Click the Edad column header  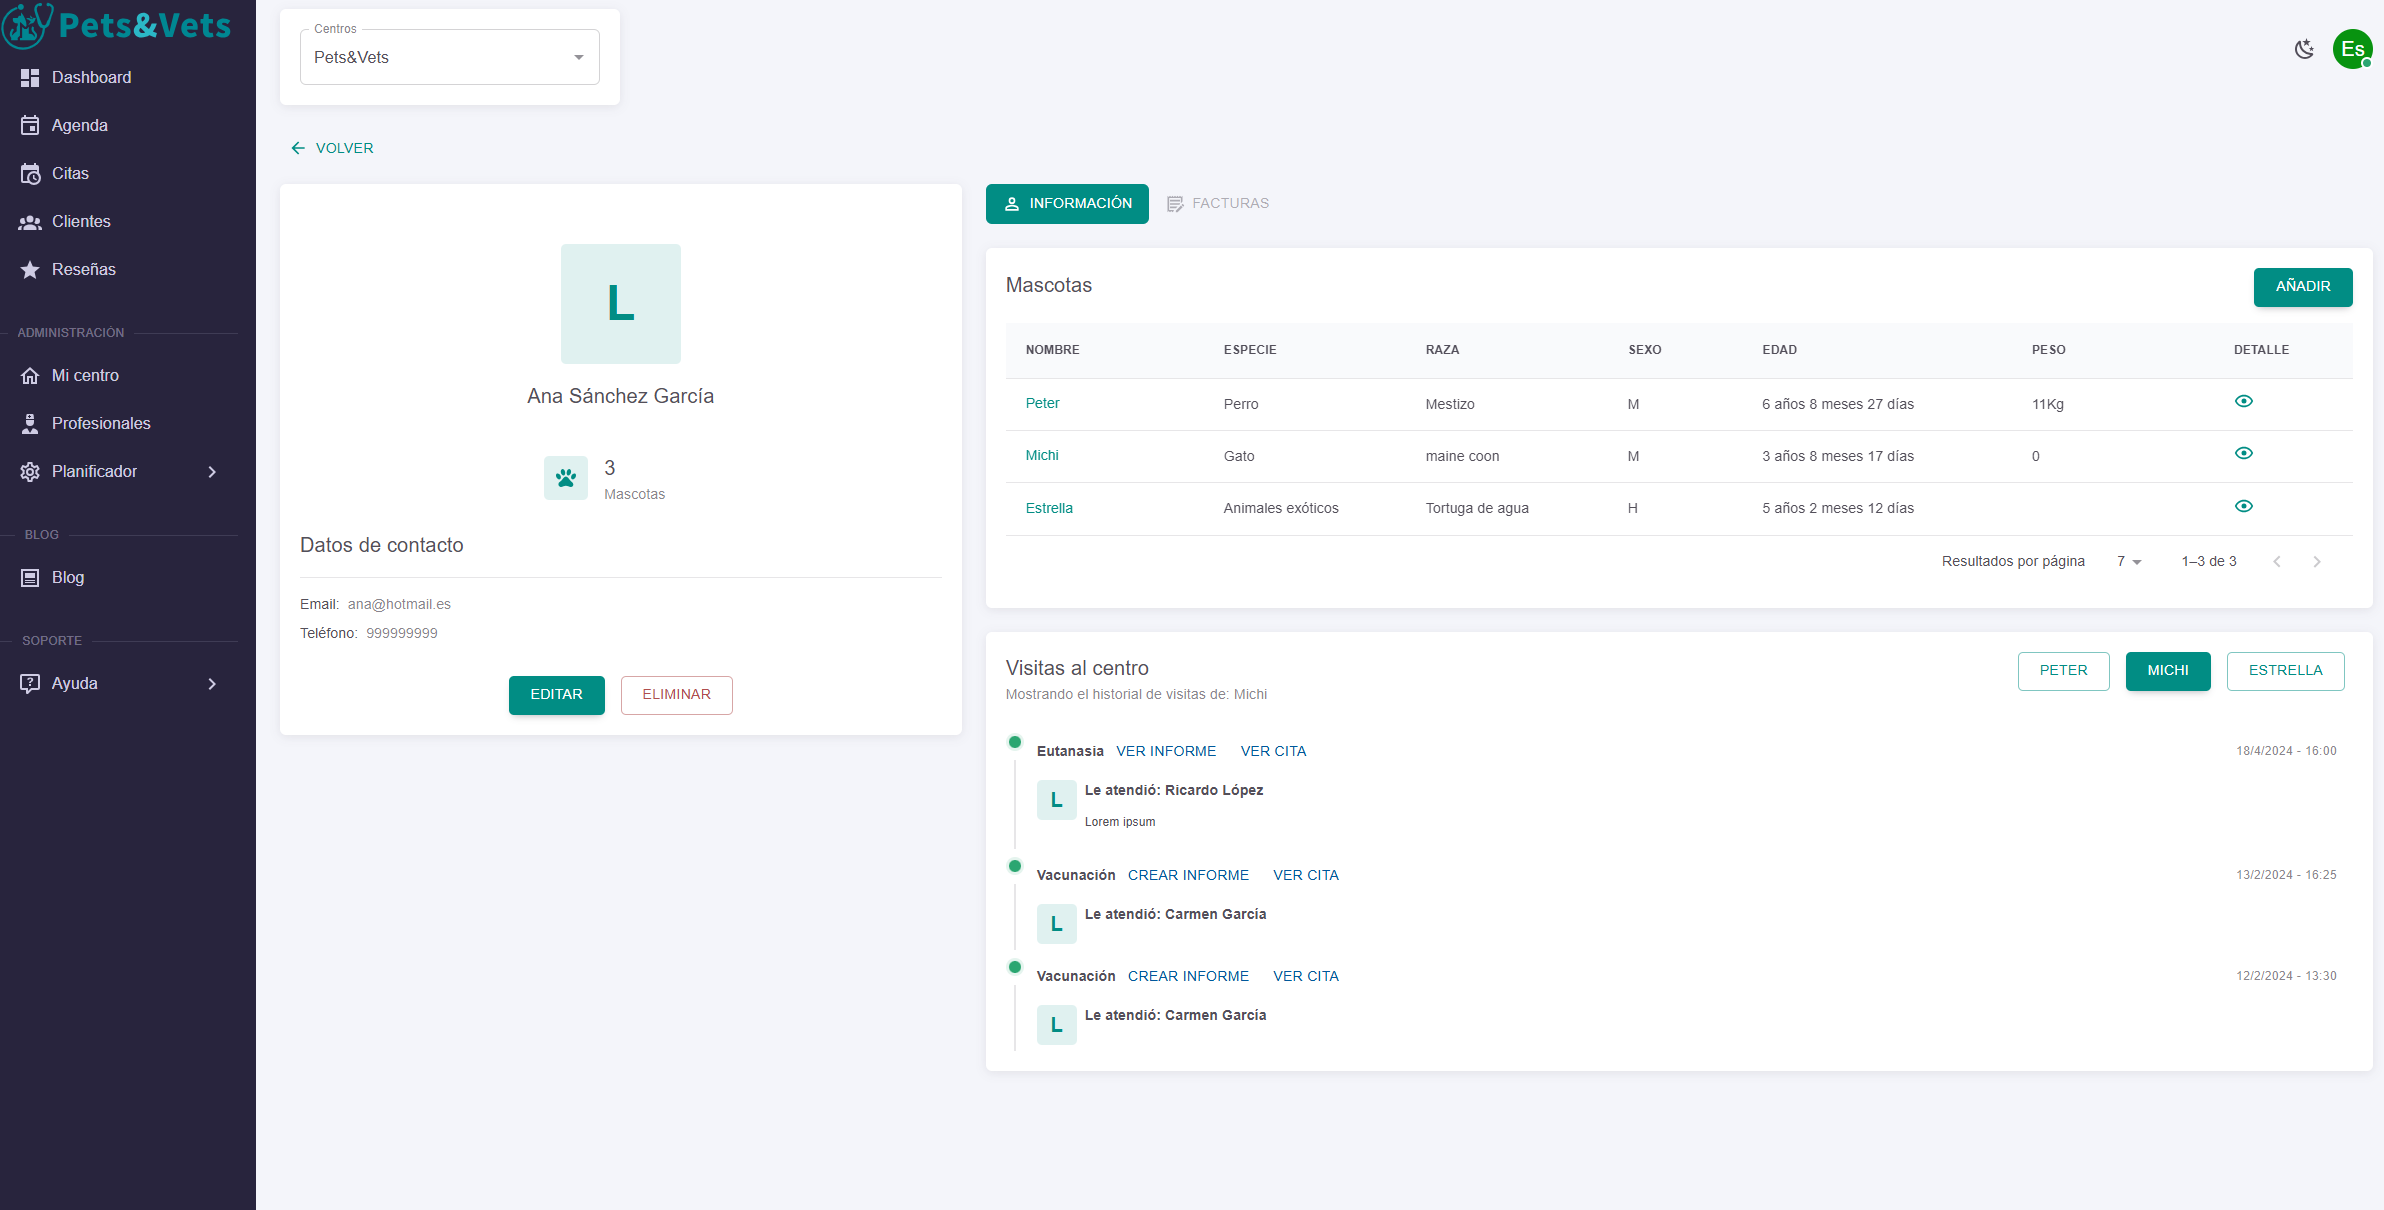point(1779,350)
